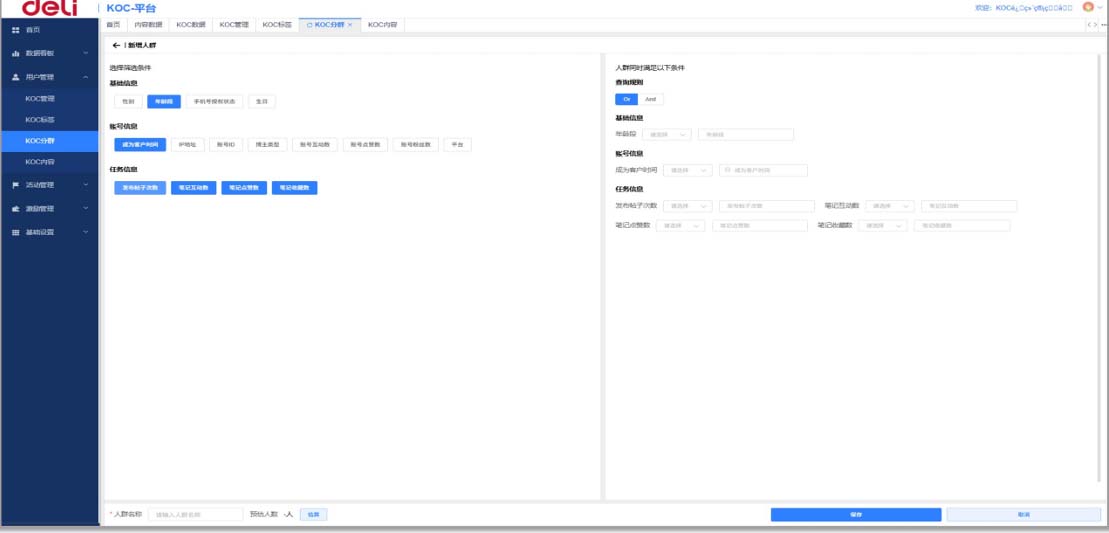Viewport: 1109px width, 533px height.
Task: Click the back arrow beside 新增人群
Action: 116,46
